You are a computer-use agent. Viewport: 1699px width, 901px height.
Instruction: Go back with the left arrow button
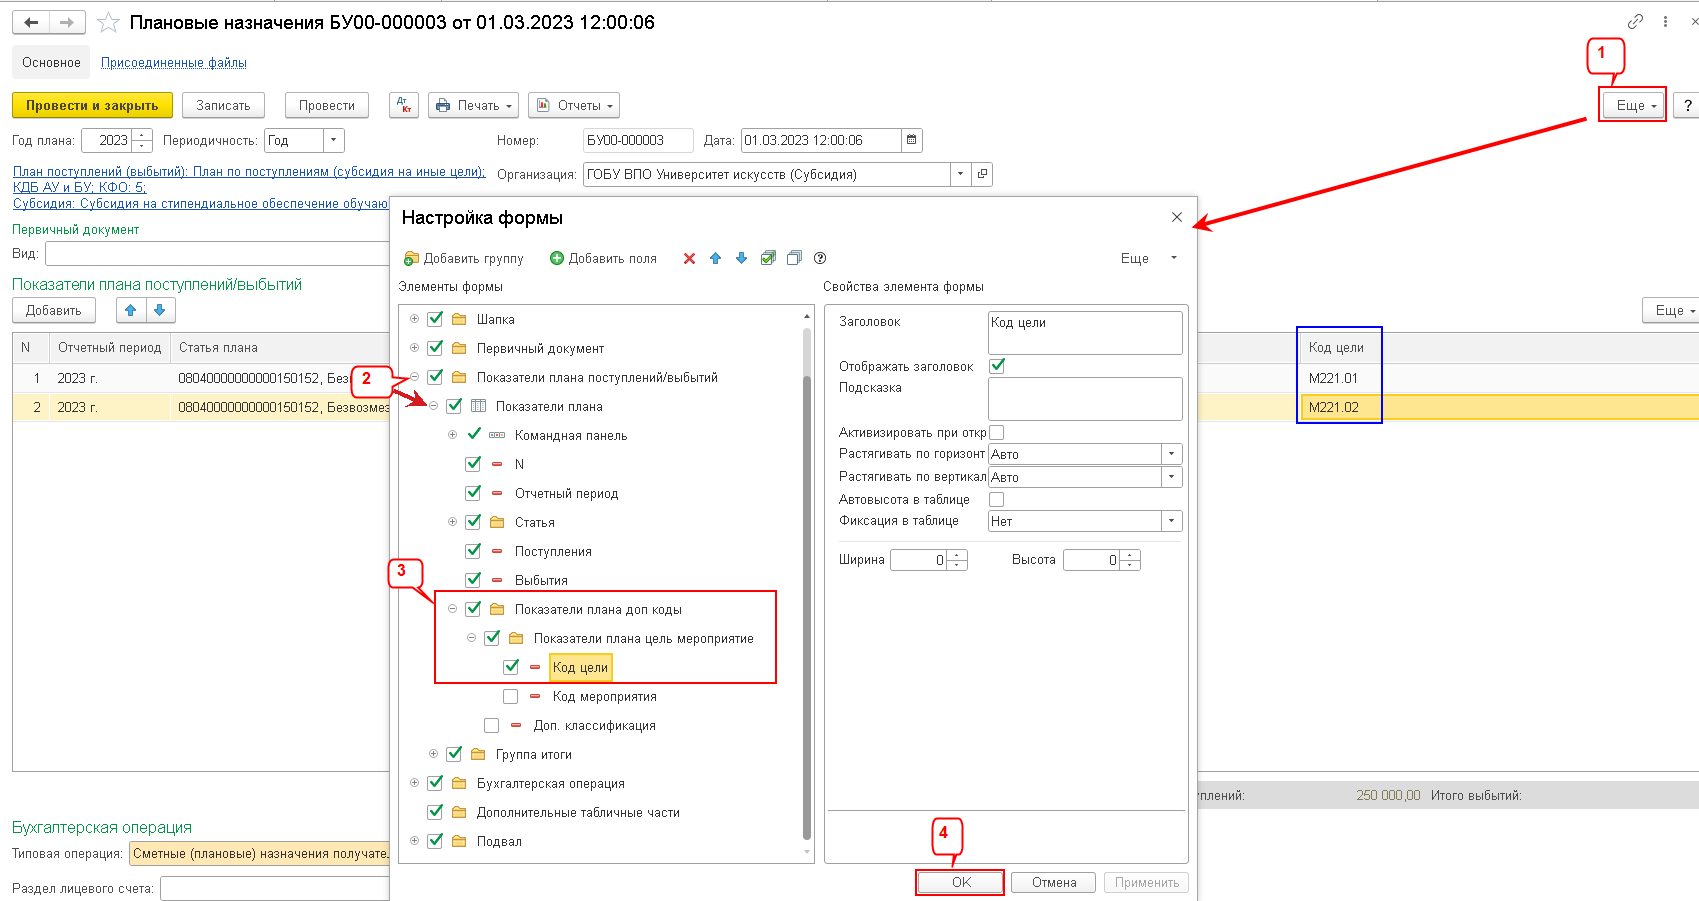[31, 22]
